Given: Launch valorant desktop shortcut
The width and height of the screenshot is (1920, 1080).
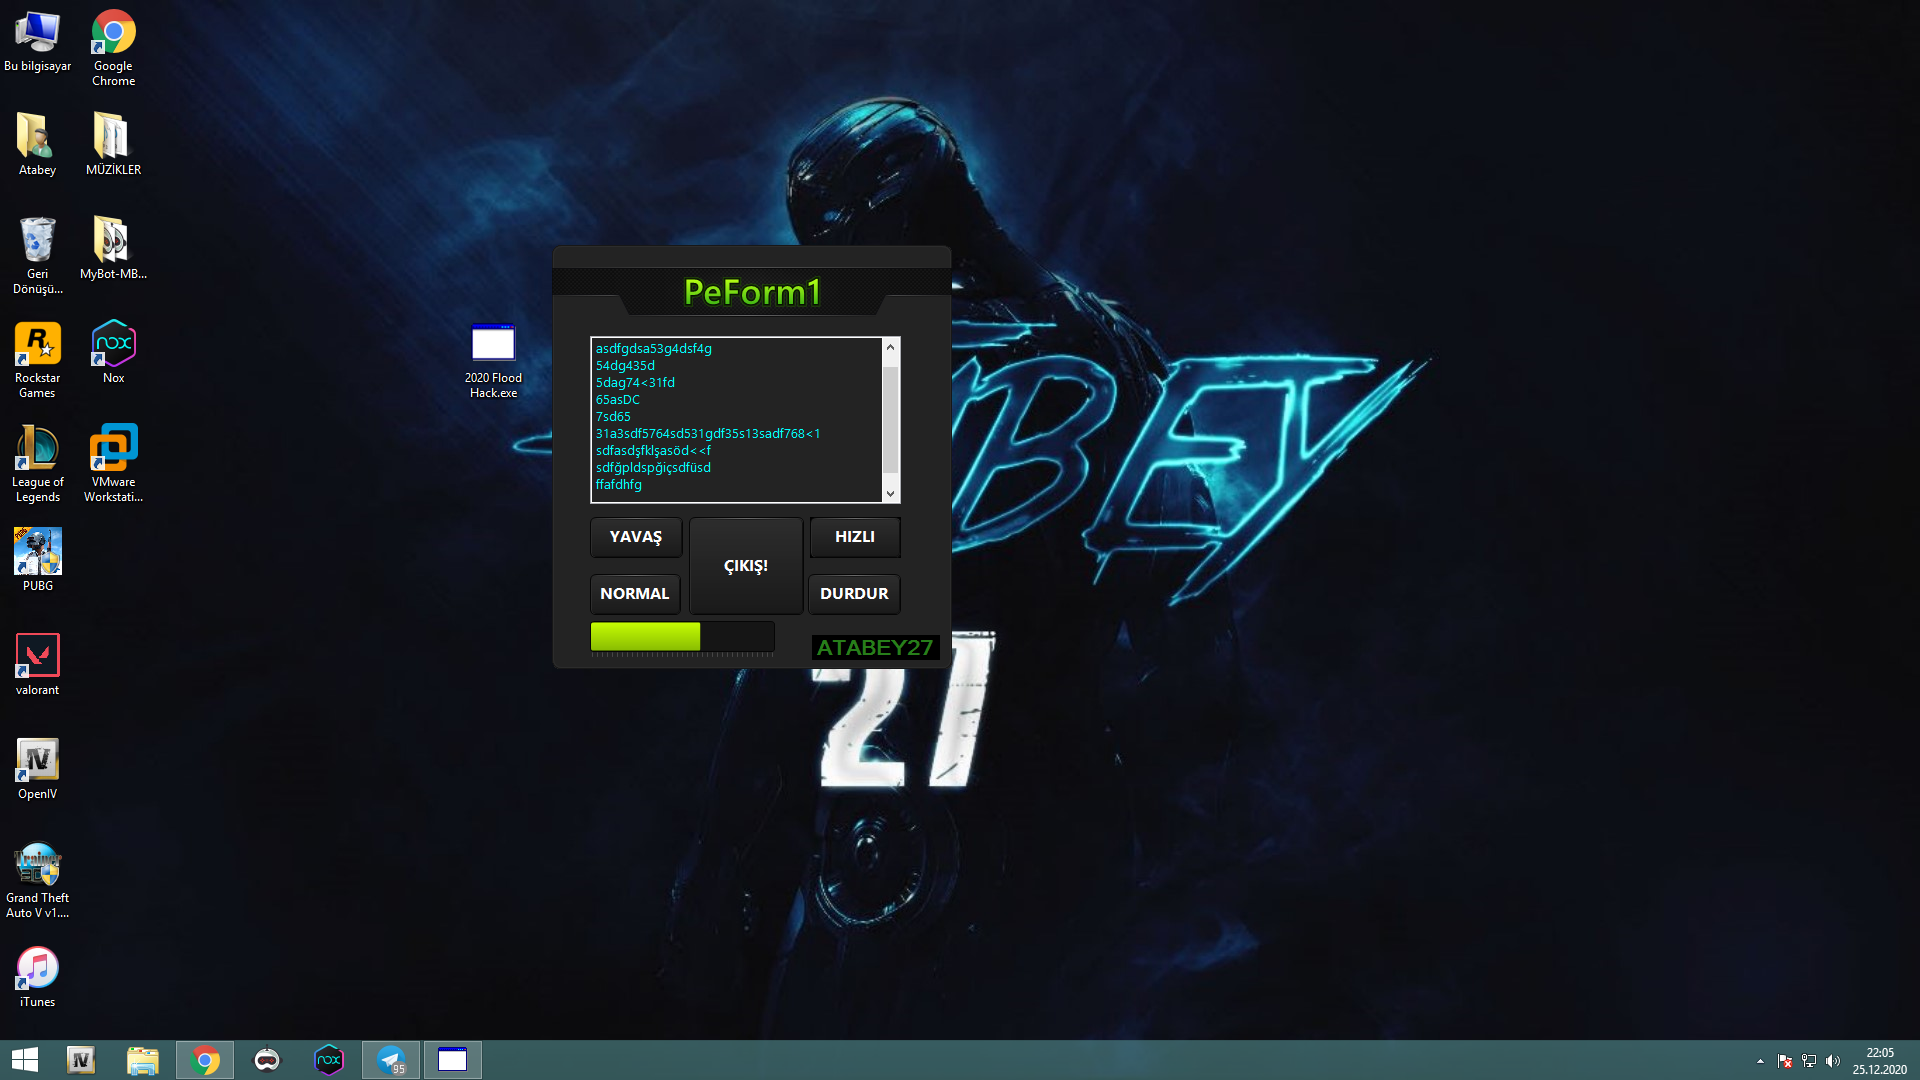Looking at the screenshot, I should point(37,664).
